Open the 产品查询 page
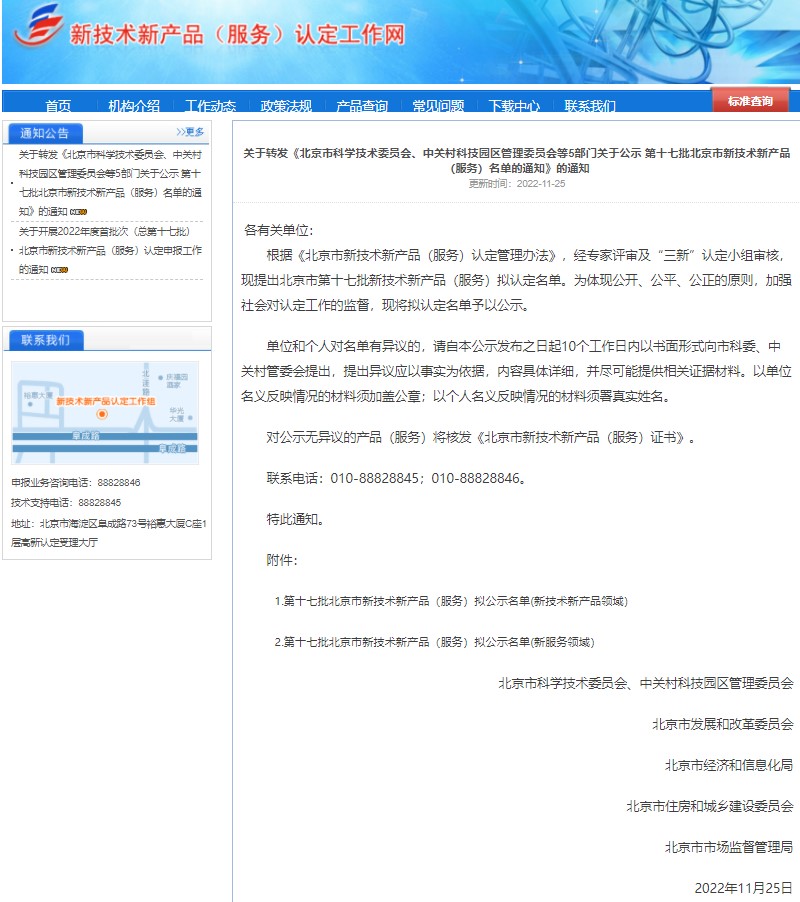 [x=362, y=106]
